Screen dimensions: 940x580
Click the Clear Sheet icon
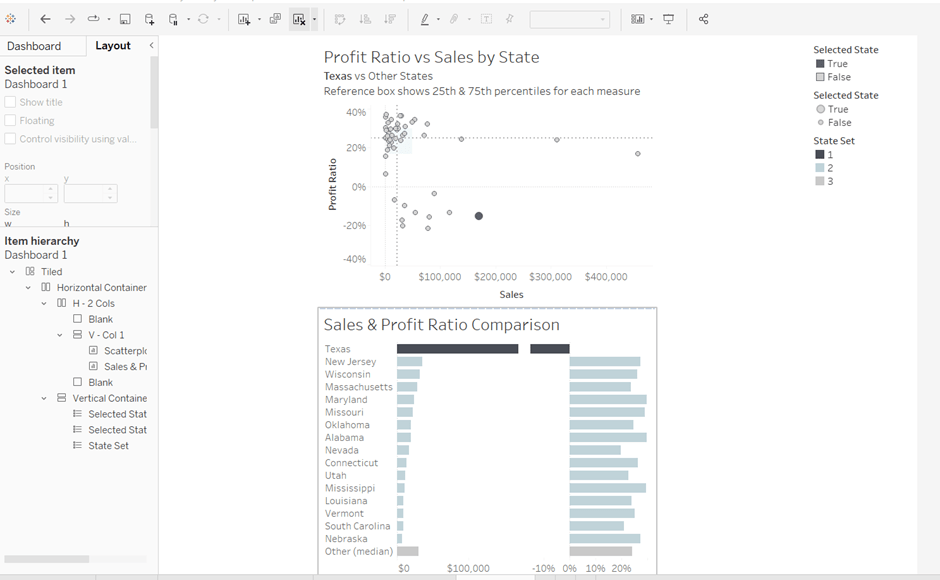click(x=299, y=19)
